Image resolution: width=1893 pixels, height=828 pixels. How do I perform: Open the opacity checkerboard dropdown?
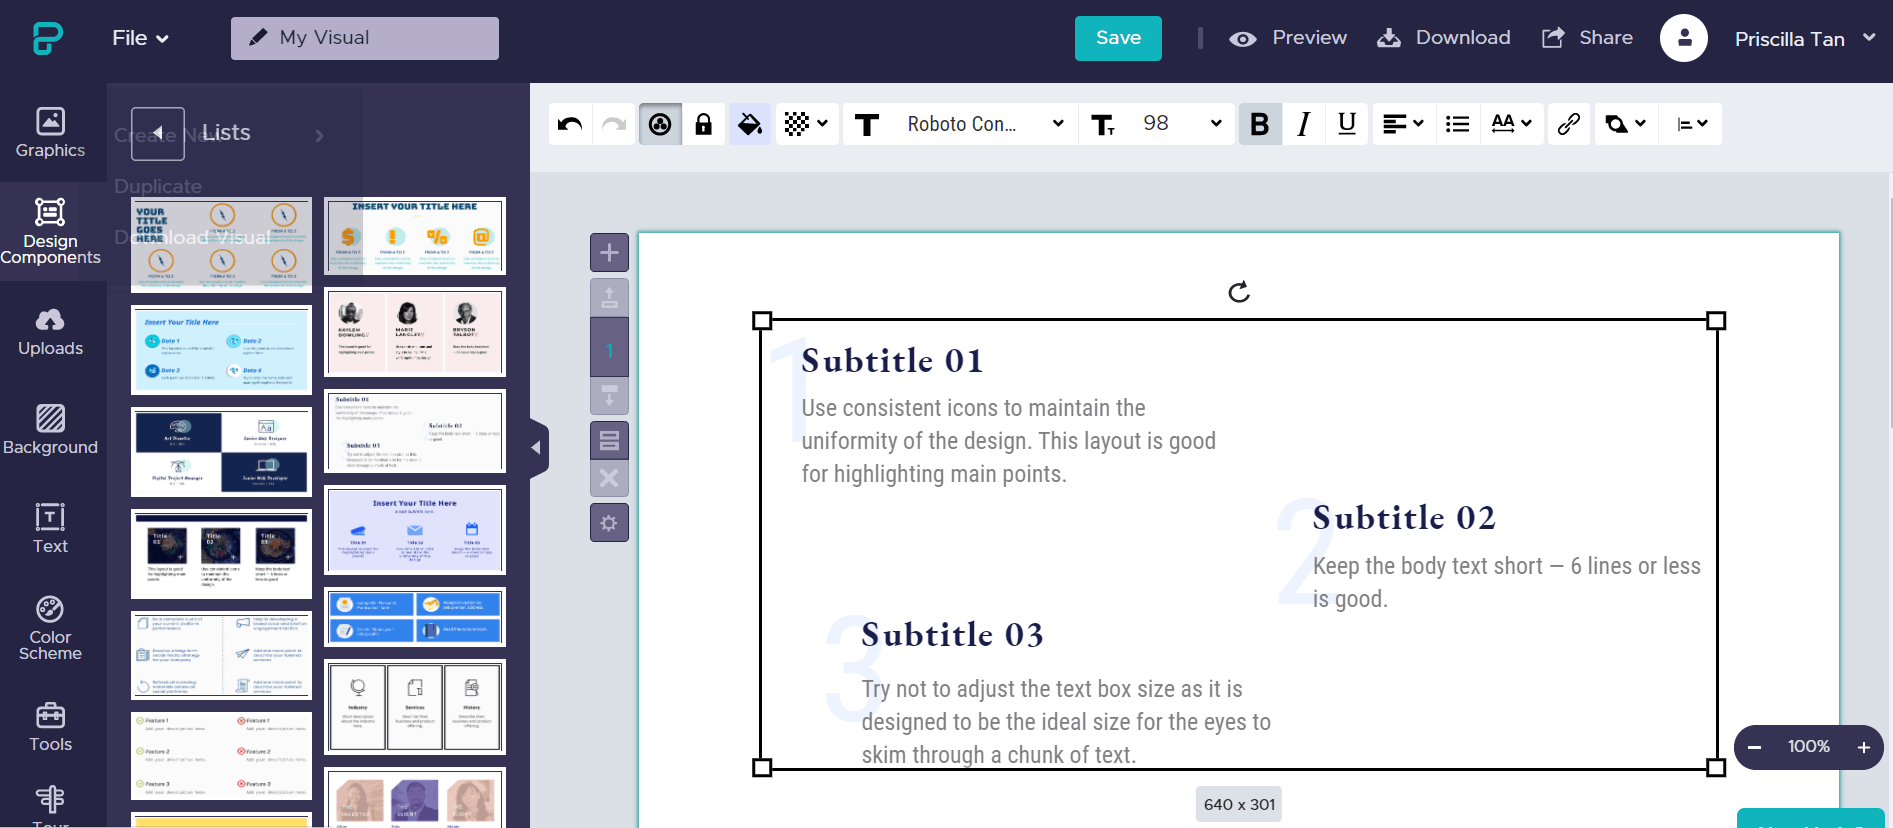pos(806,124)
